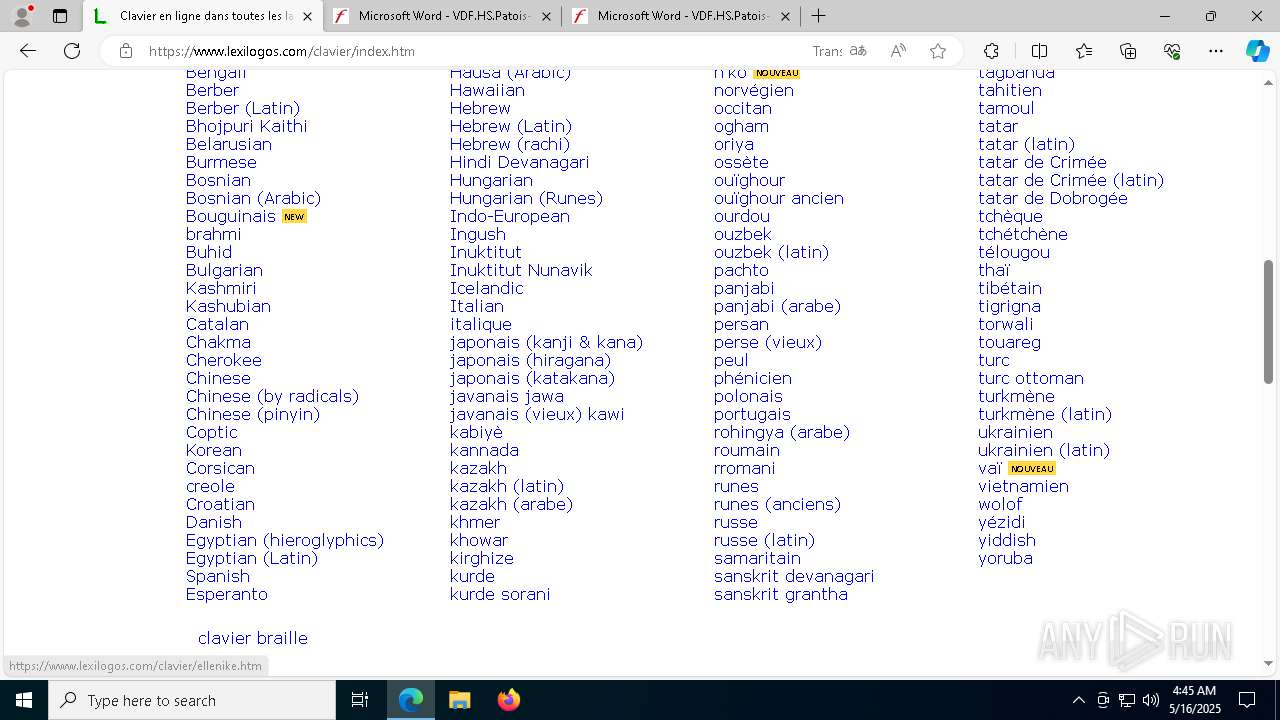This screenshot has height=720, width=1280.
Task: Open the rohingya (arabe) keyboard link
Action: point(782,432)
